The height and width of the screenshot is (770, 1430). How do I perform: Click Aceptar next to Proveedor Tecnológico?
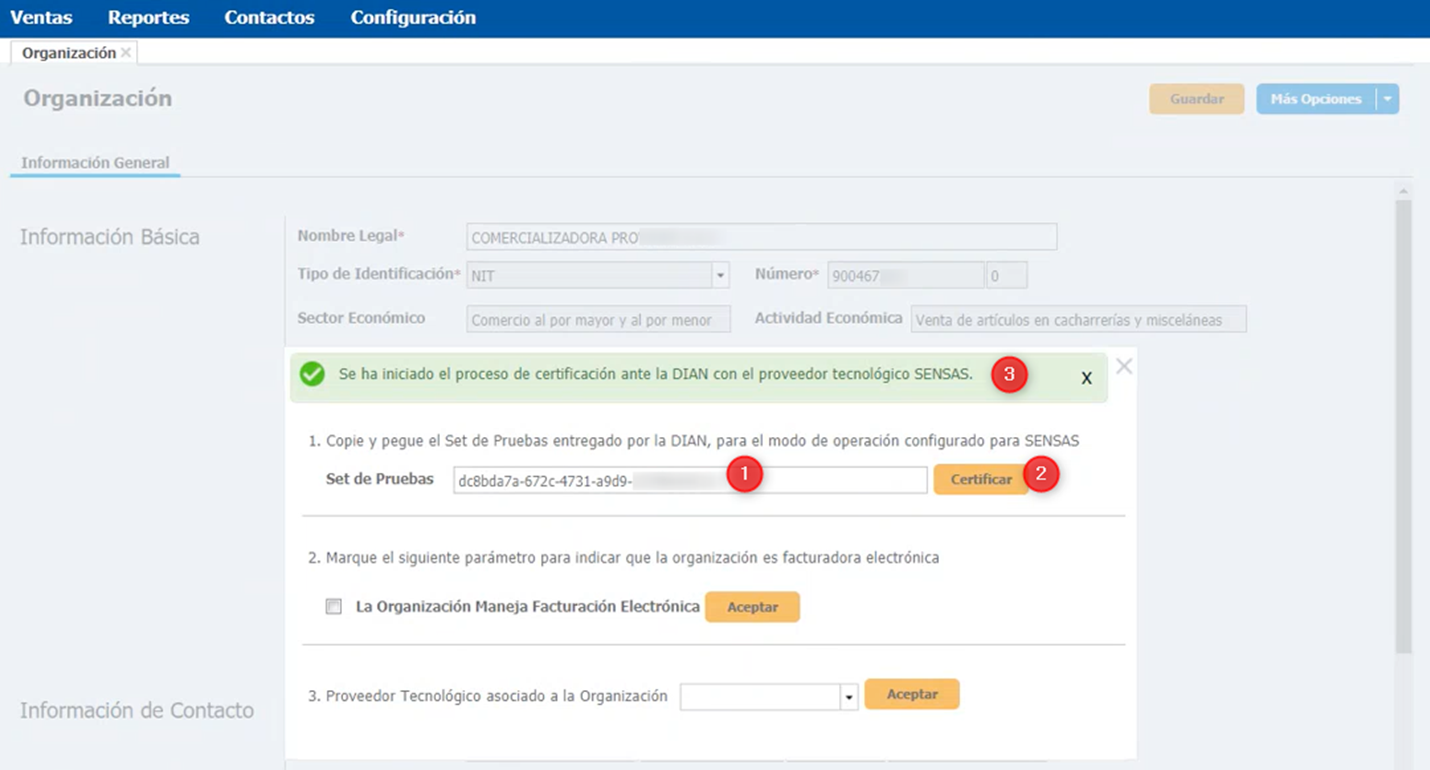click(911, 694)
